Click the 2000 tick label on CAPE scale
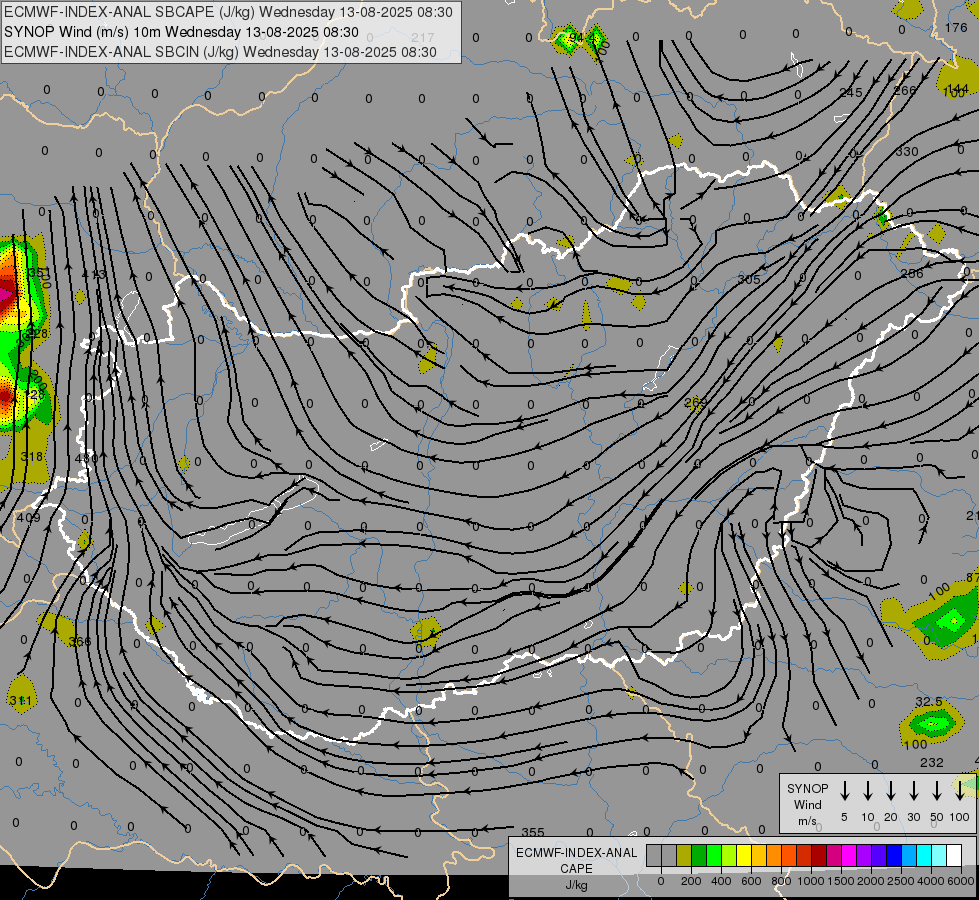 point(871,881)
